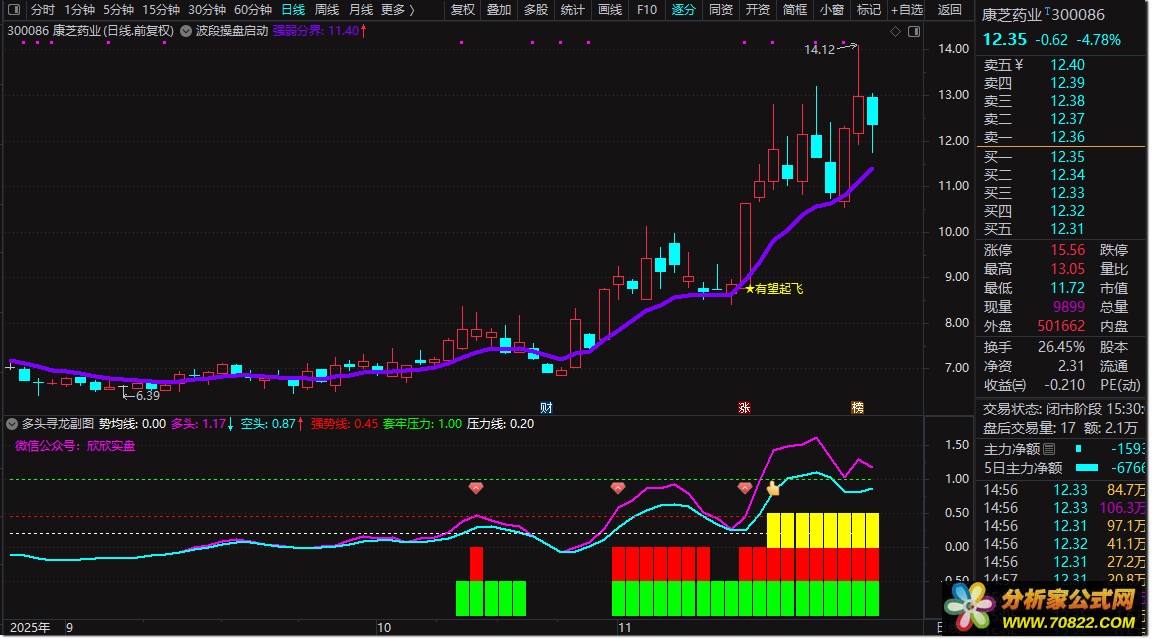The image size is (1152, 639).
Task: Click the 同资 toolbar button
Action: 721,10
